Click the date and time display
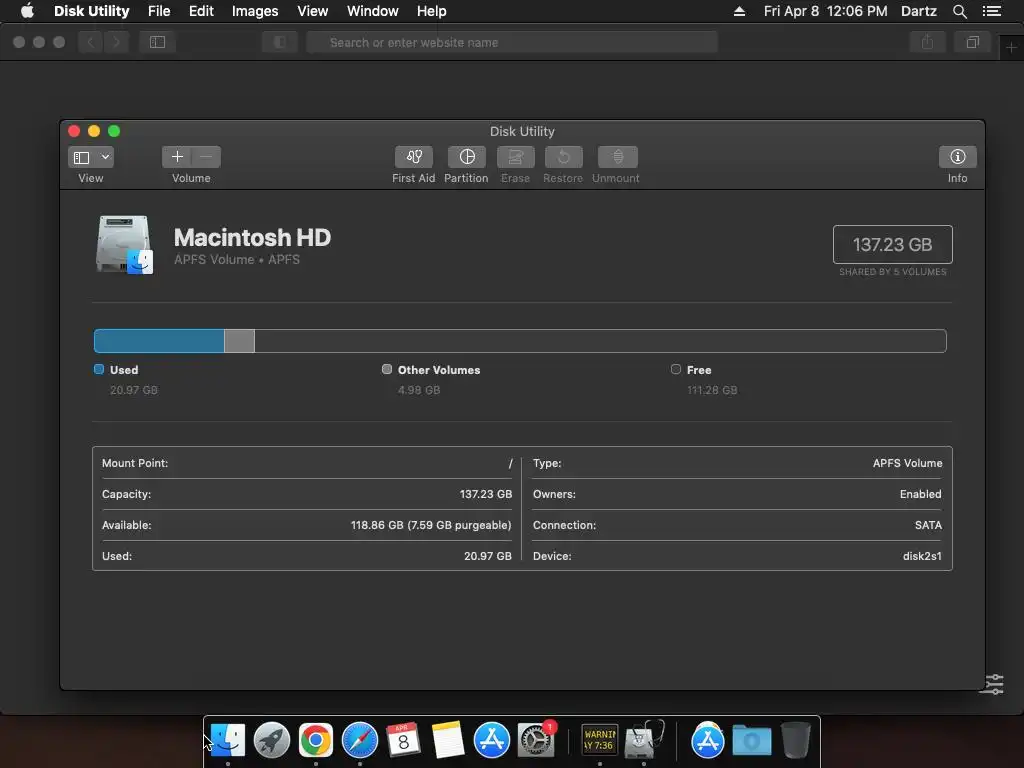Image resolution: width=1024 pixels, height=768 pixels. point(825,11)
